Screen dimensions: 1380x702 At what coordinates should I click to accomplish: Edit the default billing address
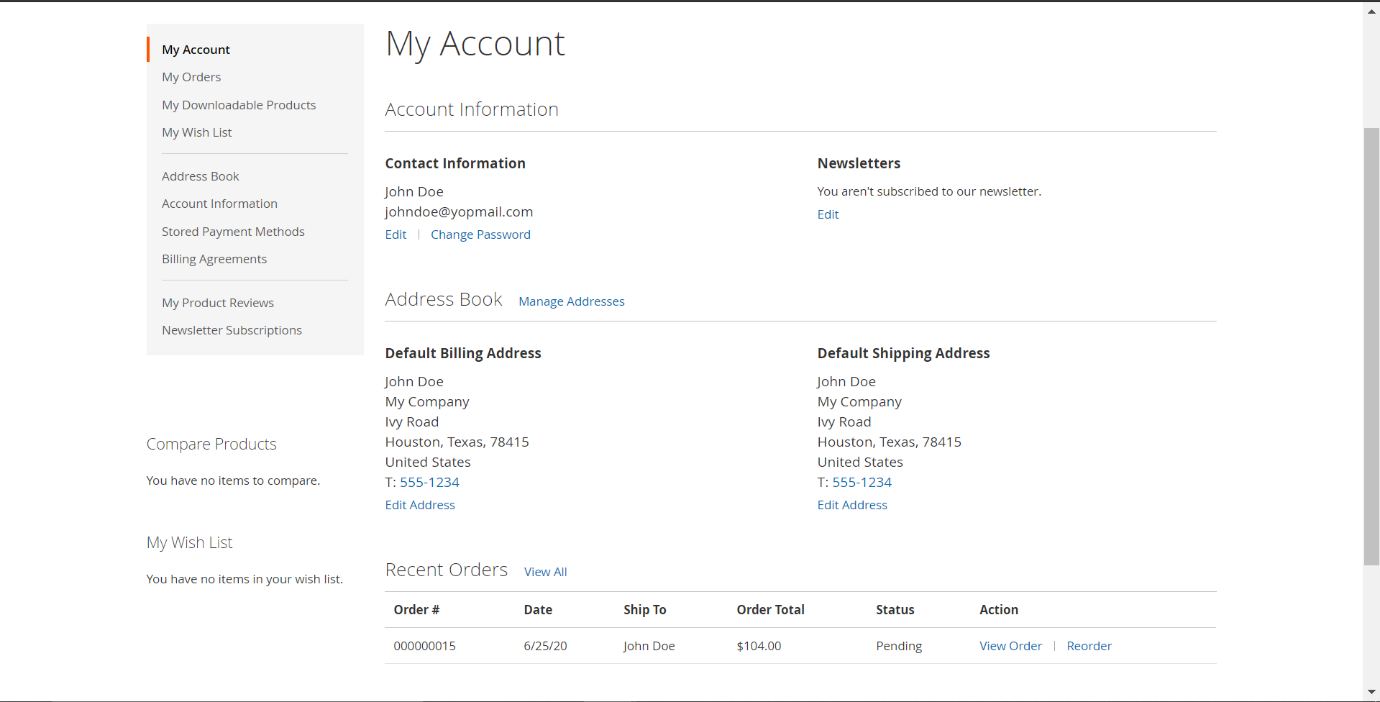pos(419,505)
